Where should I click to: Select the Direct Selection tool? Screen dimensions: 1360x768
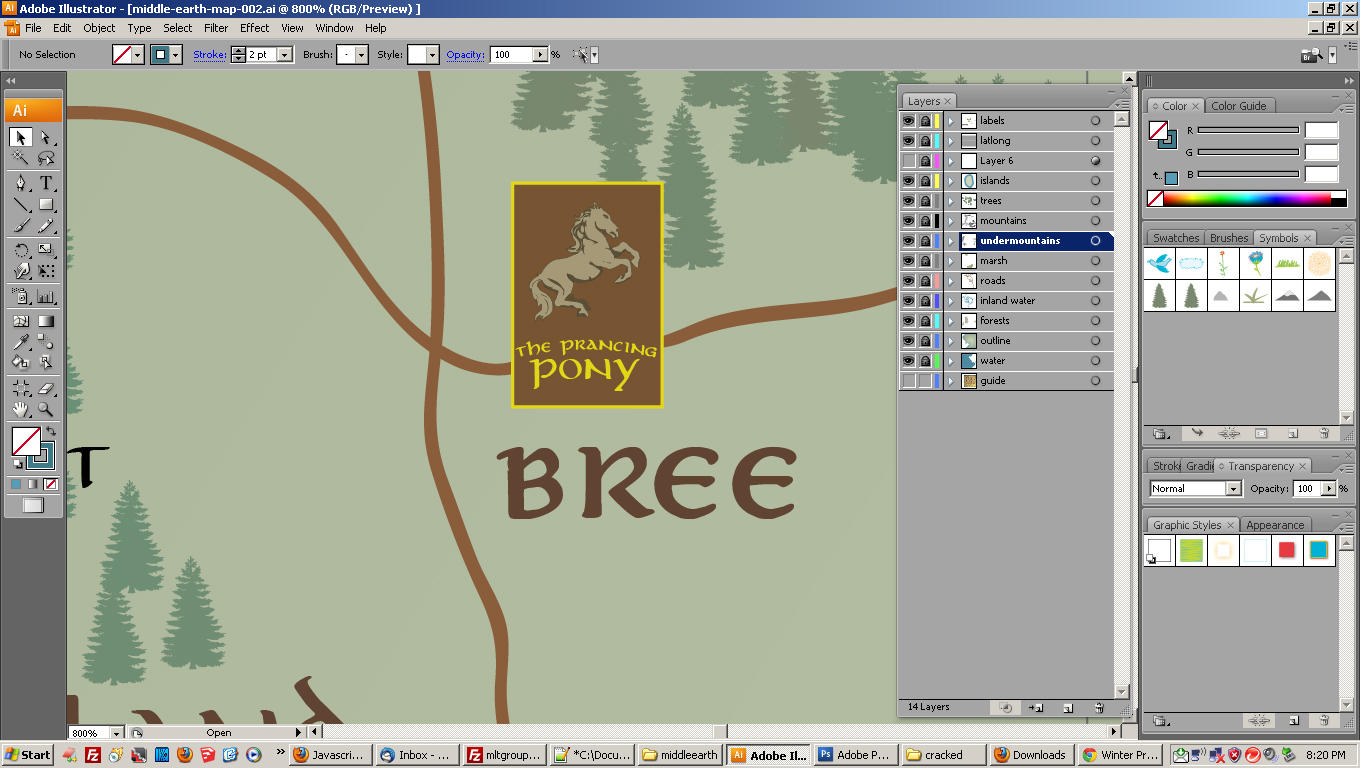pos(45,137)
